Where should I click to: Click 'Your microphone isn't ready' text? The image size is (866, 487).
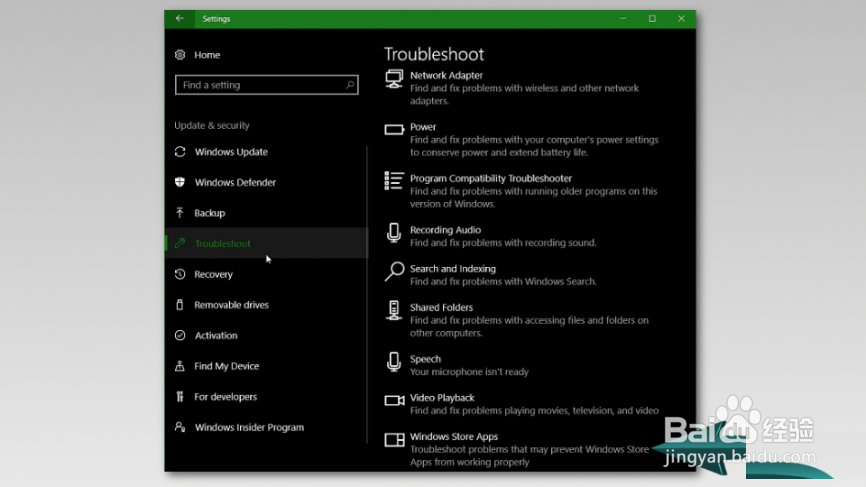(469, 372)
